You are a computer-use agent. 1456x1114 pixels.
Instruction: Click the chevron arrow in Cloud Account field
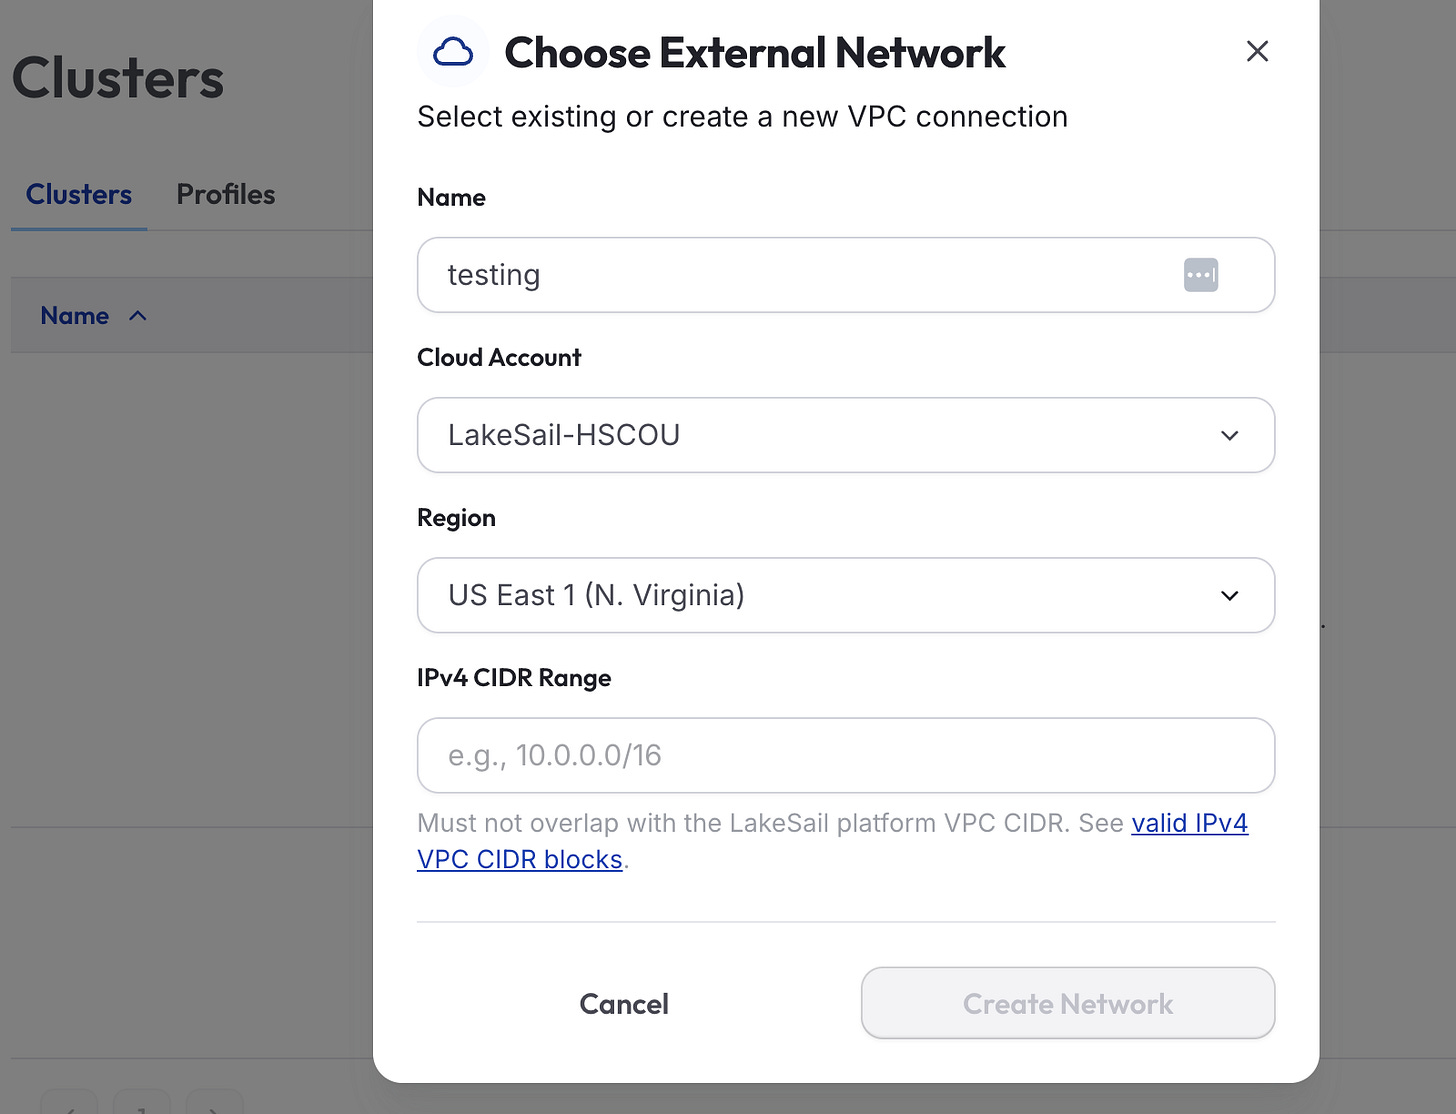(x=1230, y=436)
